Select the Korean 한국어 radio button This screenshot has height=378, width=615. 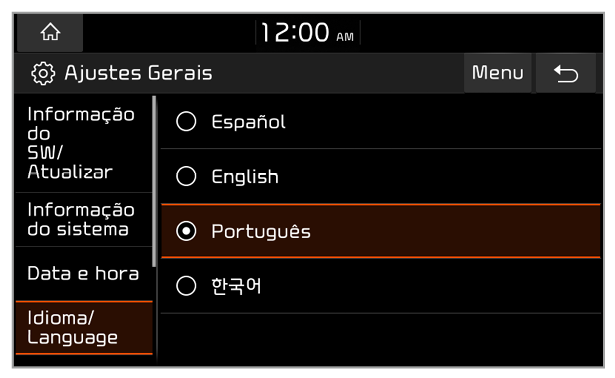point(186,285)
